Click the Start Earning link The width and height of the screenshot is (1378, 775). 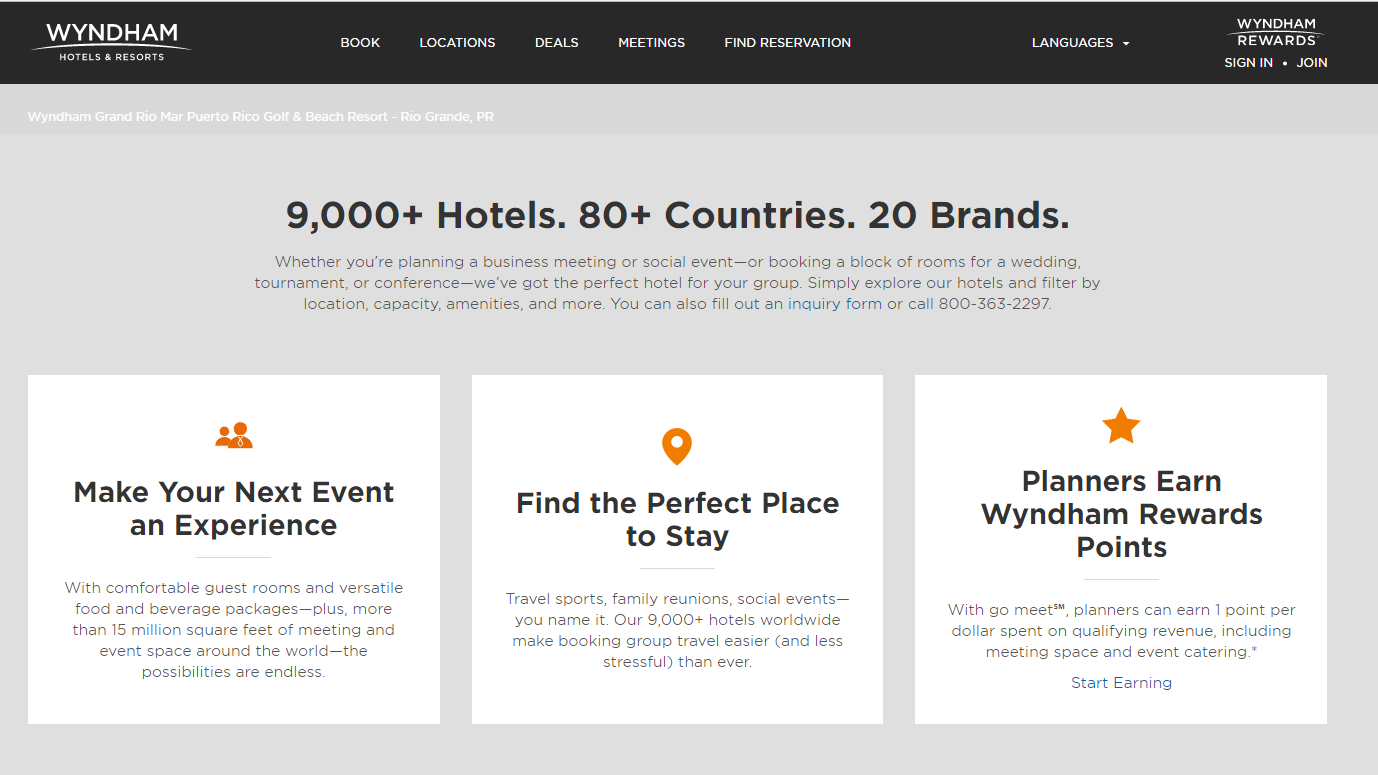1121,683
